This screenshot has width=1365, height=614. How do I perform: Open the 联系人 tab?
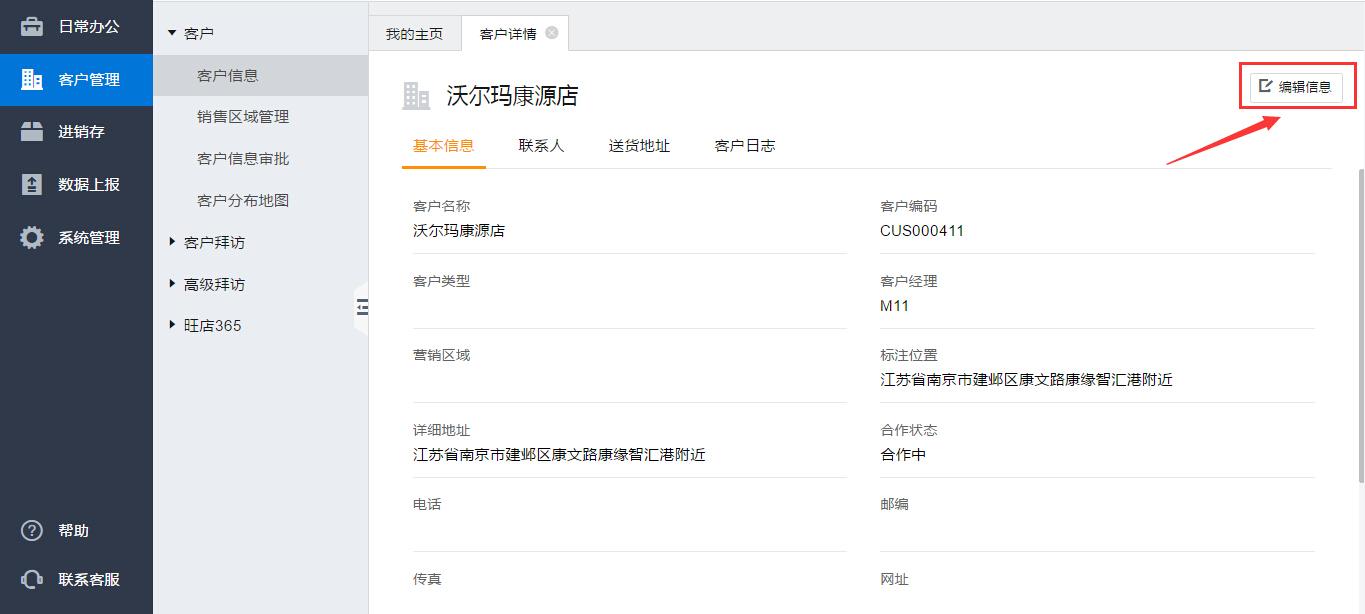click(x=541, y=146)
